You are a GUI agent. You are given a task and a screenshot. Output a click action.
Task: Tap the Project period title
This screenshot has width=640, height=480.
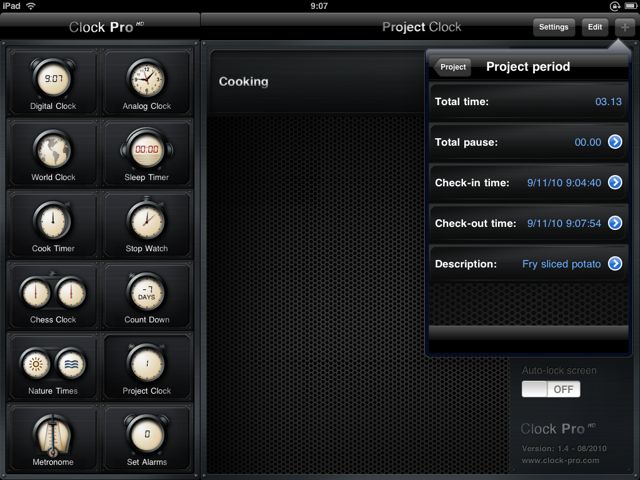pos(528,67)
